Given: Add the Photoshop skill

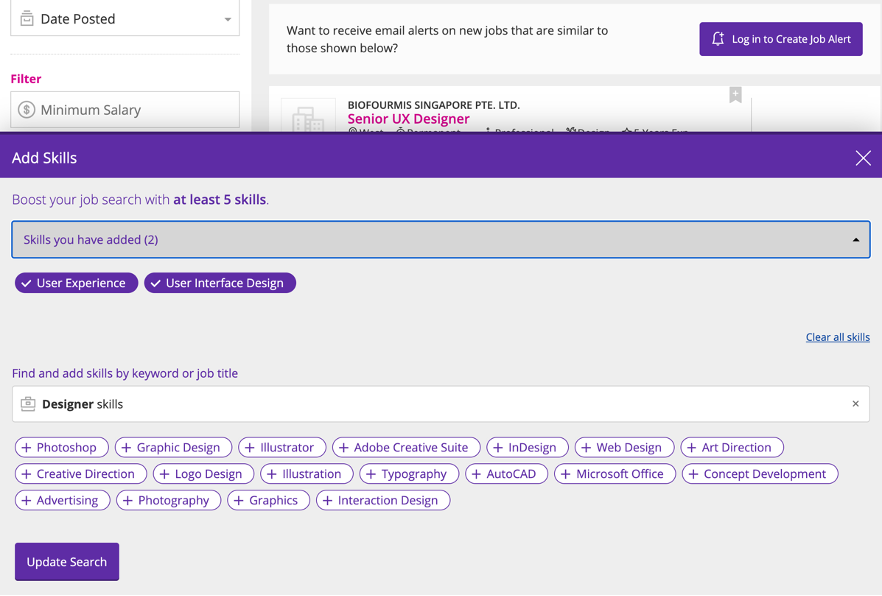Looking at the screenshot, I should coord(60,447).
